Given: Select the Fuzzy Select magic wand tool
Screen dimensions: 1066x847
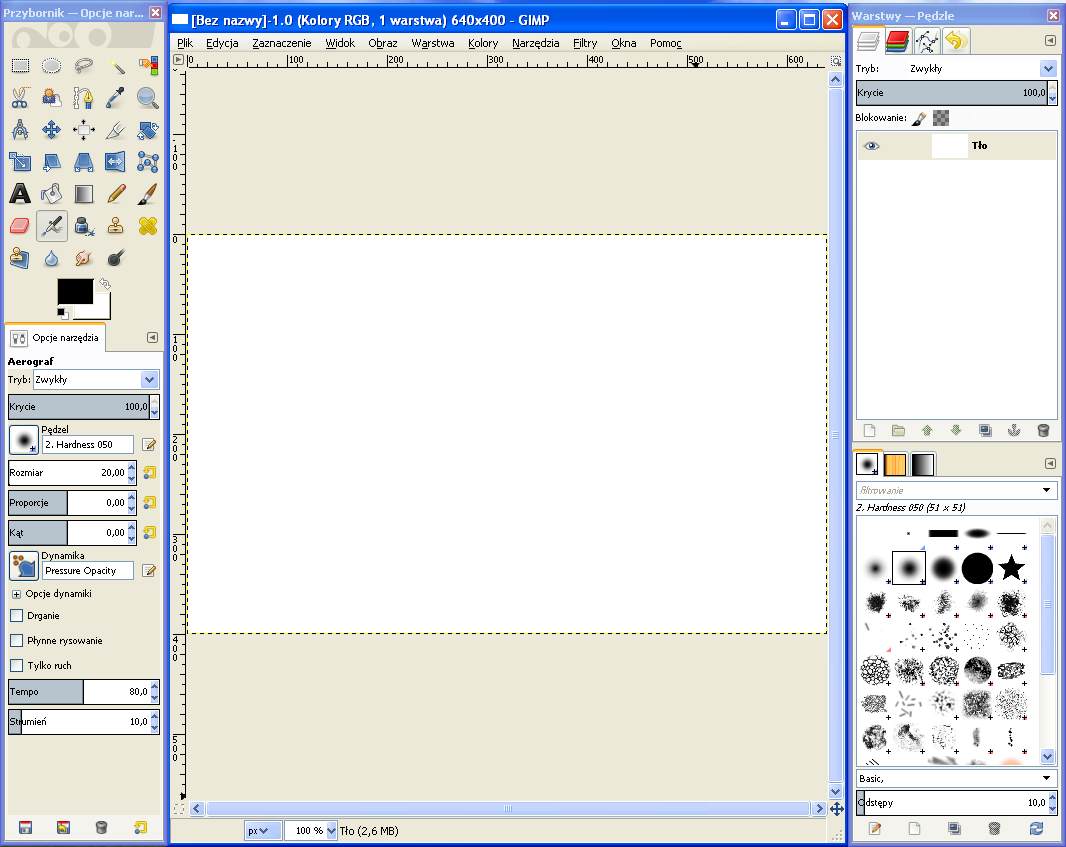Looking at the screenshot, I should pyautogui.click(x=116, y=66).
